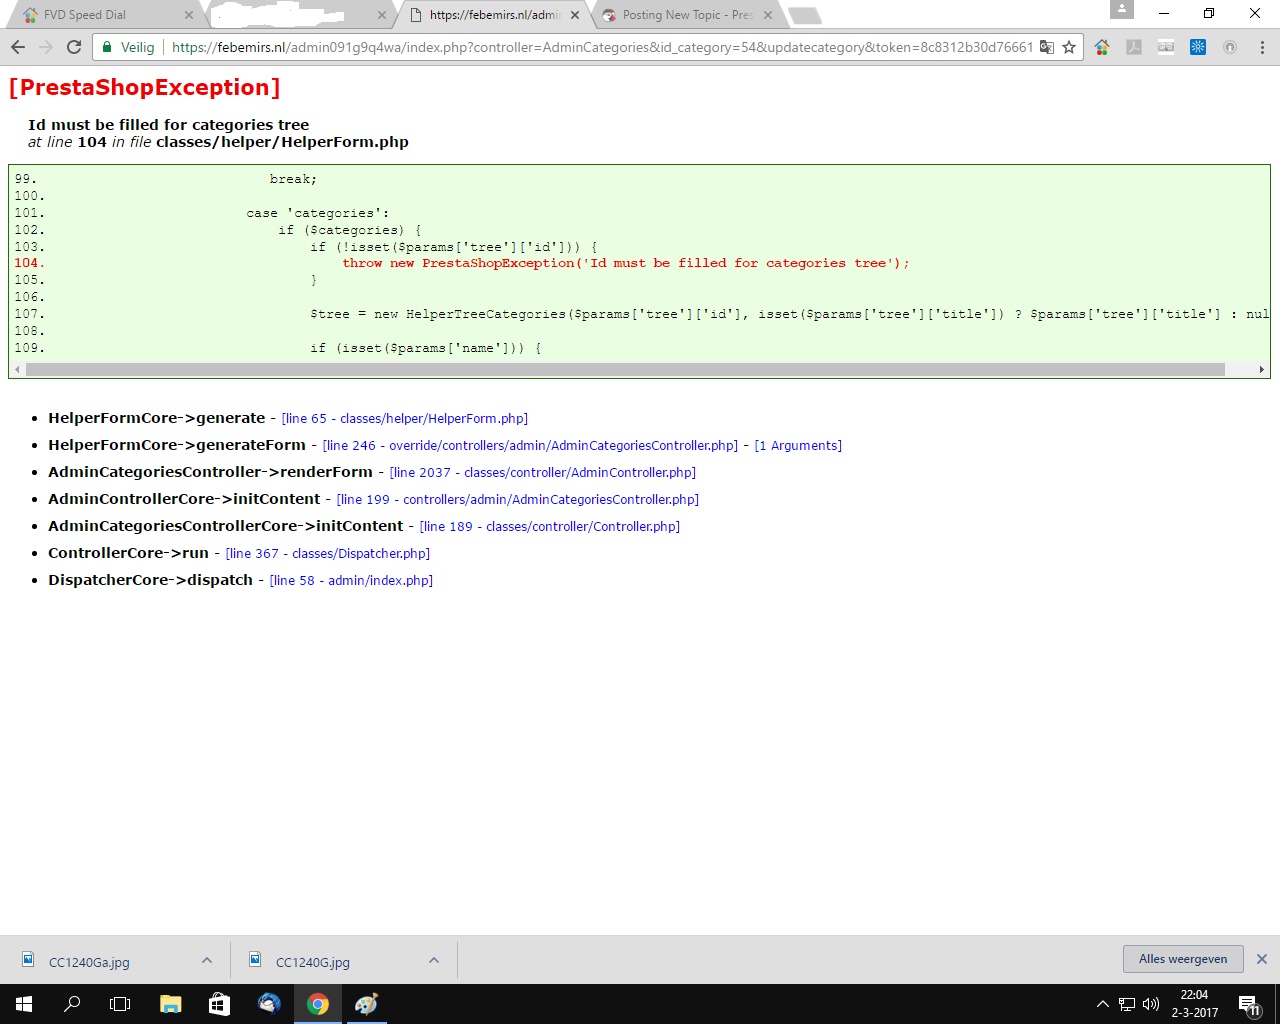This screenshot has height=1024, width=1280.
Task: Close the Posting New Topic tab
Action: (x=768, y=15)
